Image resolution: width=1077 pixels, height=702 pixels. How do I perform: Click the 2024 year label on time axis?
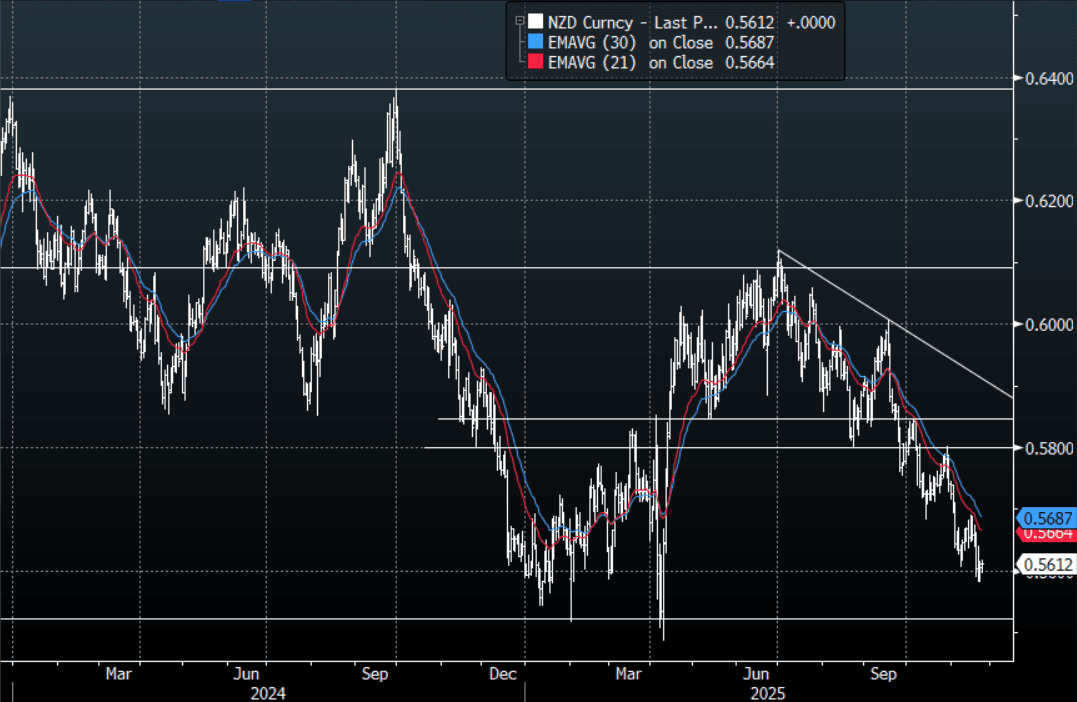267,692
